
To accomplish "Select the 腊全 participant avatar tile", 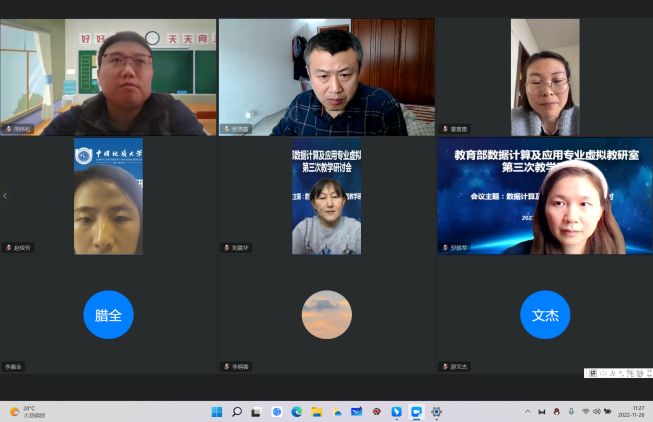I will [x=108, y=315].
